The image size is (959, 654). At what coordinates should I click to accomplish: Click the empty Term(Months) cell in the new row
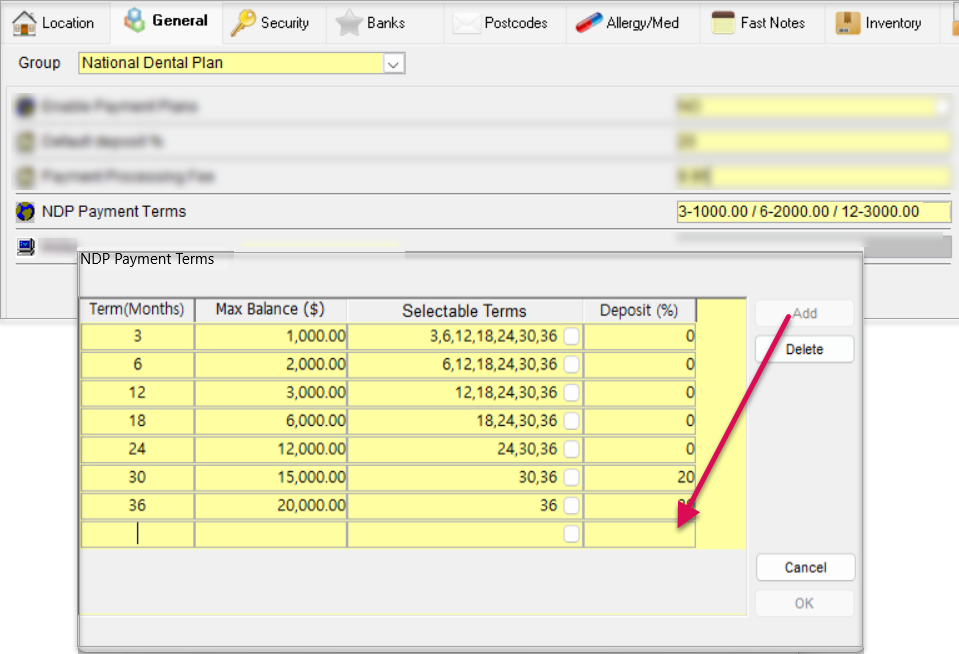(138, 534)
